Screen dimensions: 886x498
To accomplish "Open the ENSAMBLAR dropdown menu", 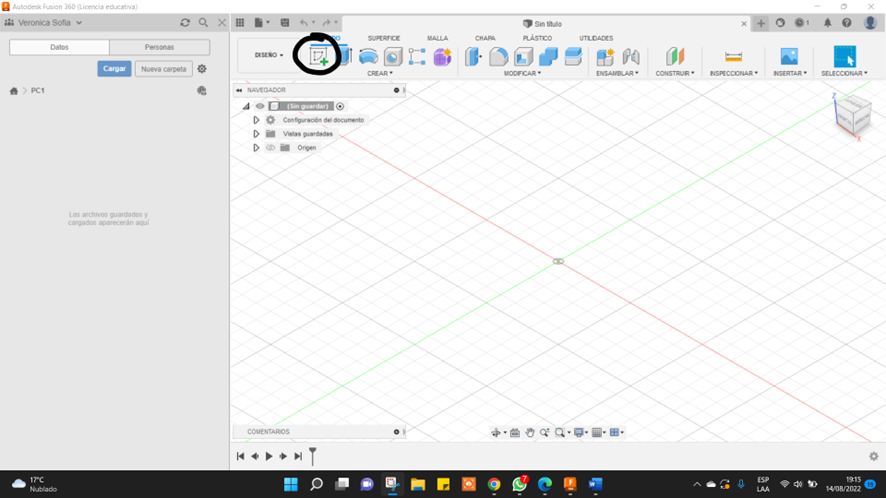I will 617,73.
